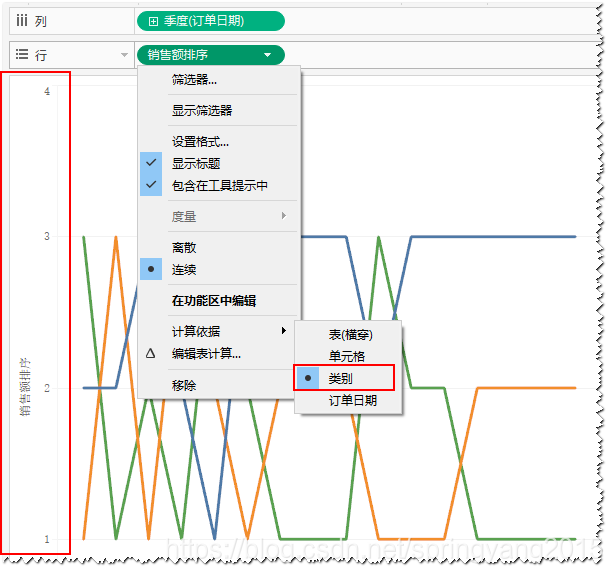The image size is (613, 573).
Task: Open 编辑表计算... menu item
Action: [219, 354]
